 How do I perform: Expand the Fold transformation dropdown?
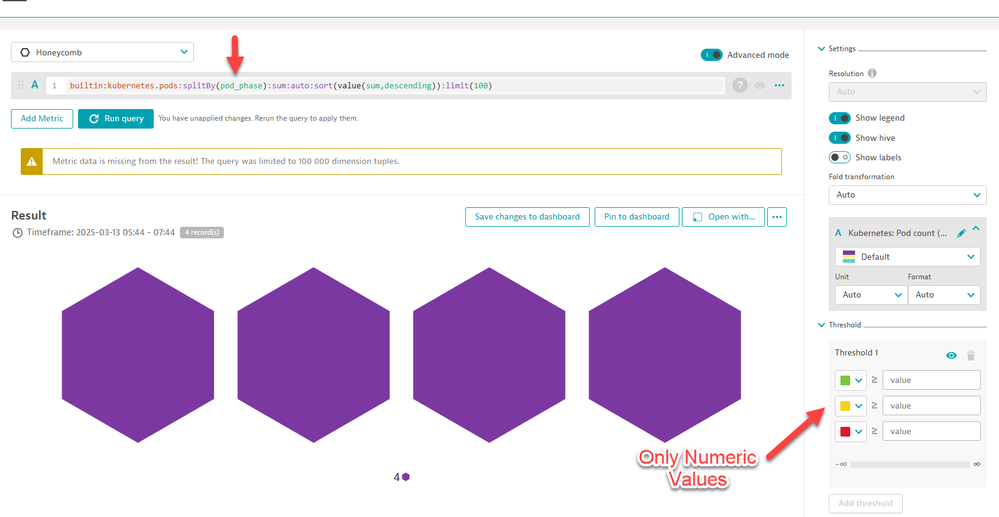tap(907, 195)
